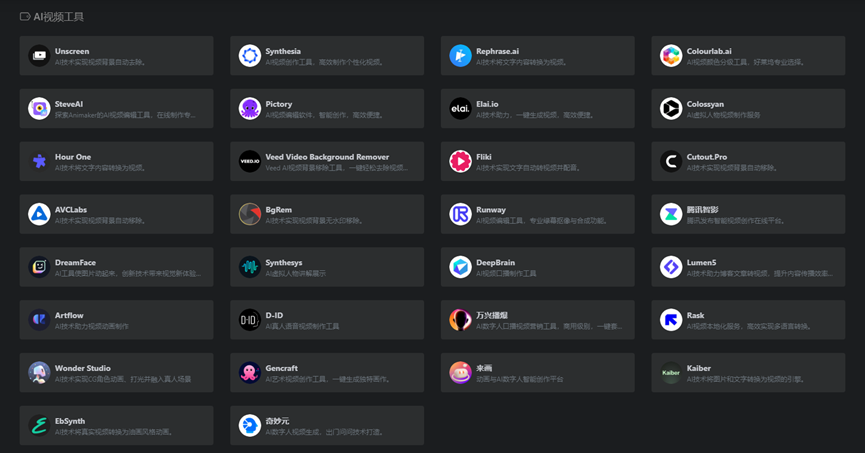The height and width of the screenshot is (453, 865).
Task: Click the D-ID logo icon
Action: [x=250, y=319]
